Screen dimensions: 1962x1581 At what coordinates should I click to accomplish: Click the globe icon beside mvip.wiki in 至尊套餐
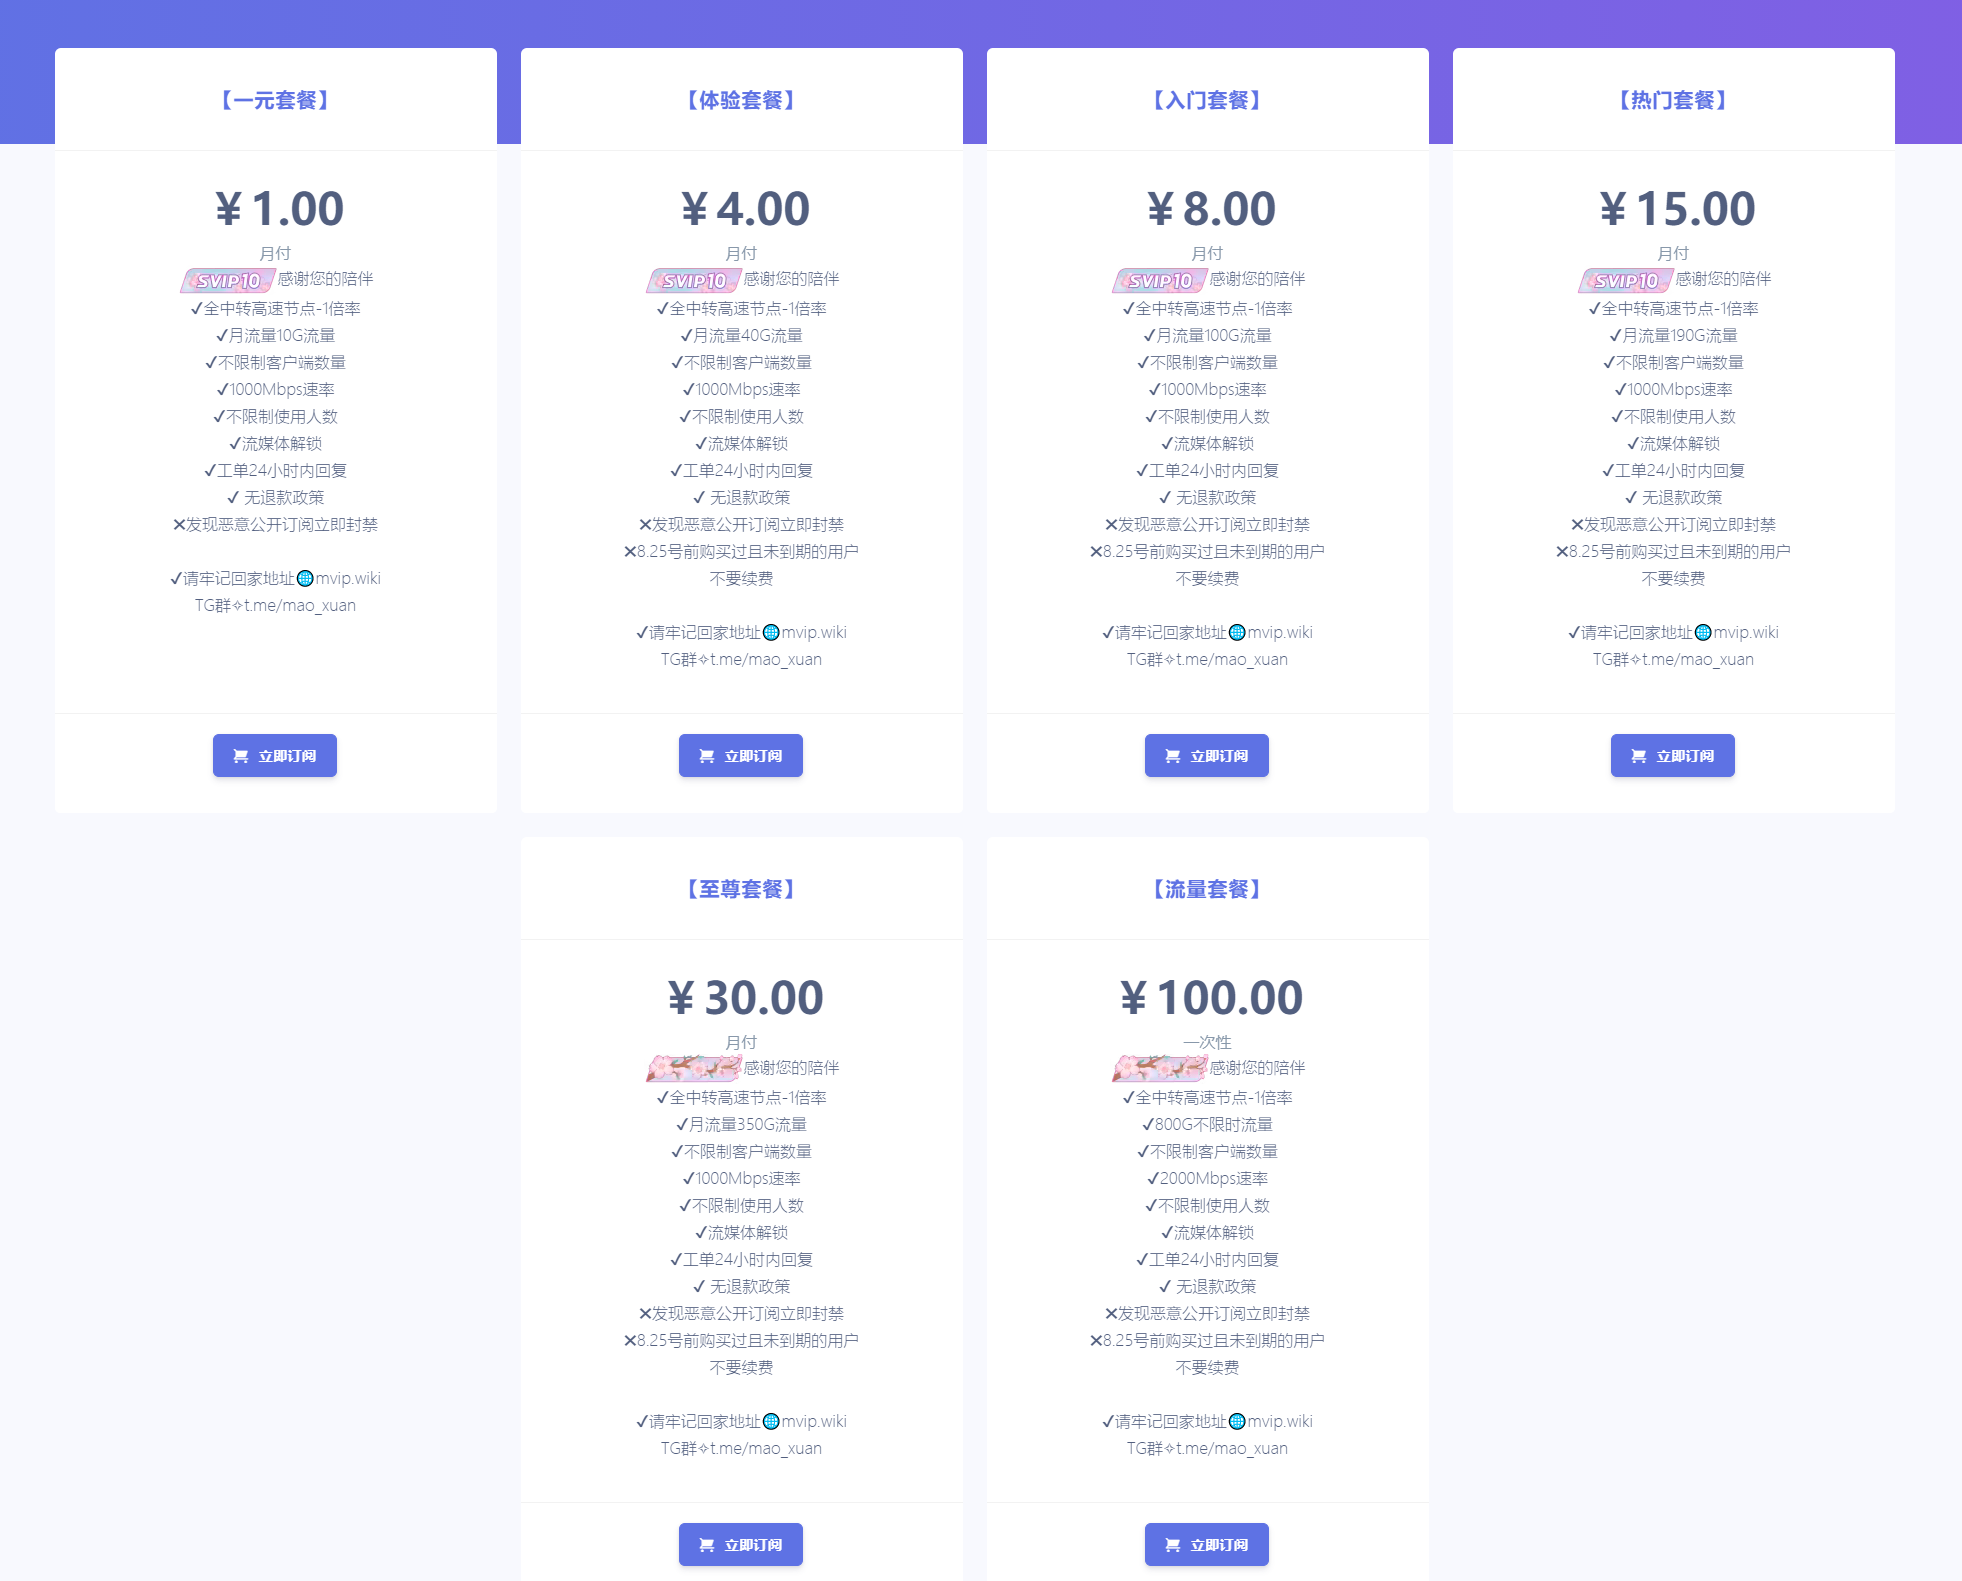[771, 1421]
